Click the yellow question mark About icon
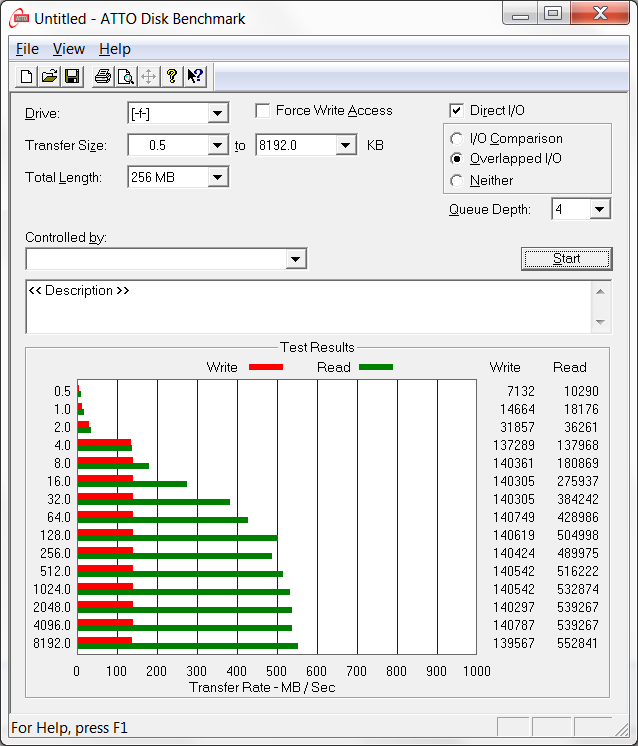Screen dimensions: 638x746 172,76
